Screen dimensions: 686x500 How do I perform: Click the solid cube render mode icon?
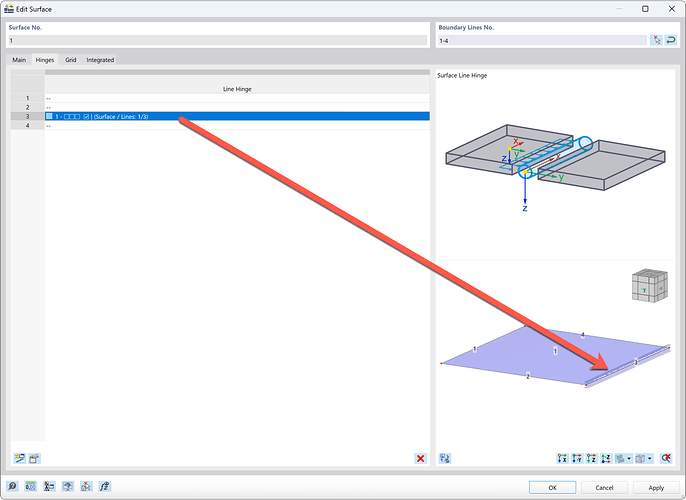(x=640, y=458)
